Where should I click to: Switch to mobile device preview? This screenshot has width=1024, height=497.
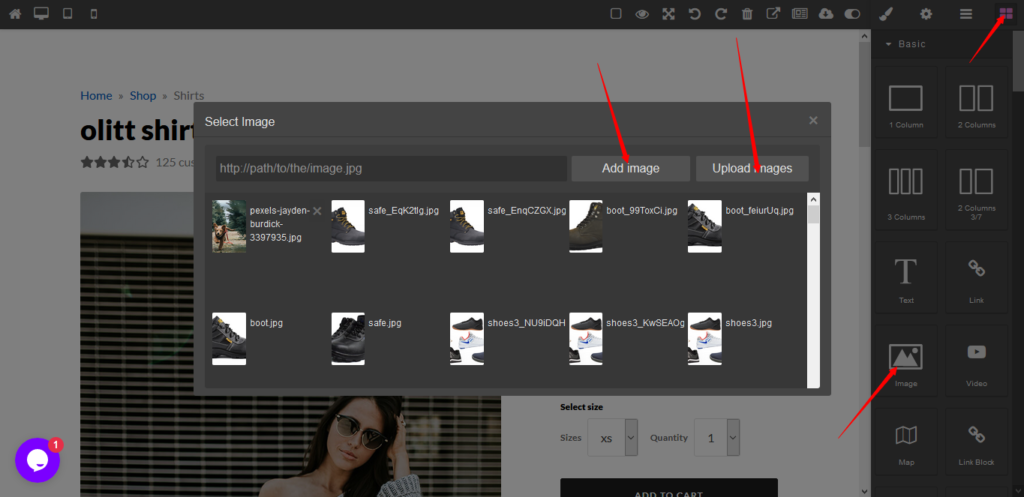pos(94,14)
